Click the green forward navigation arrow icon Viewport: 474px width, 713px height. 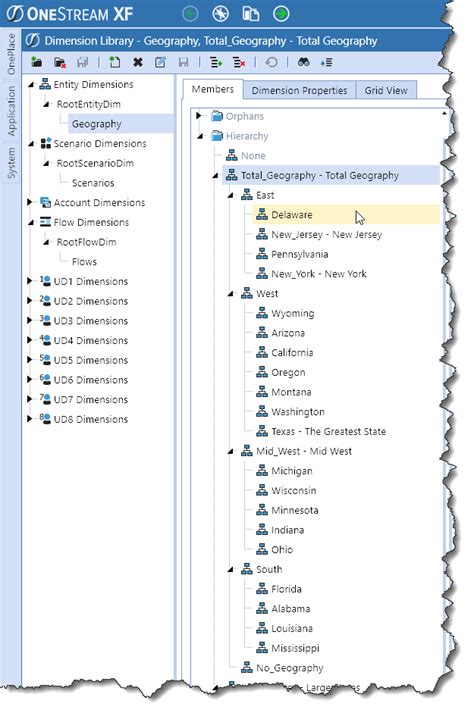281,14
